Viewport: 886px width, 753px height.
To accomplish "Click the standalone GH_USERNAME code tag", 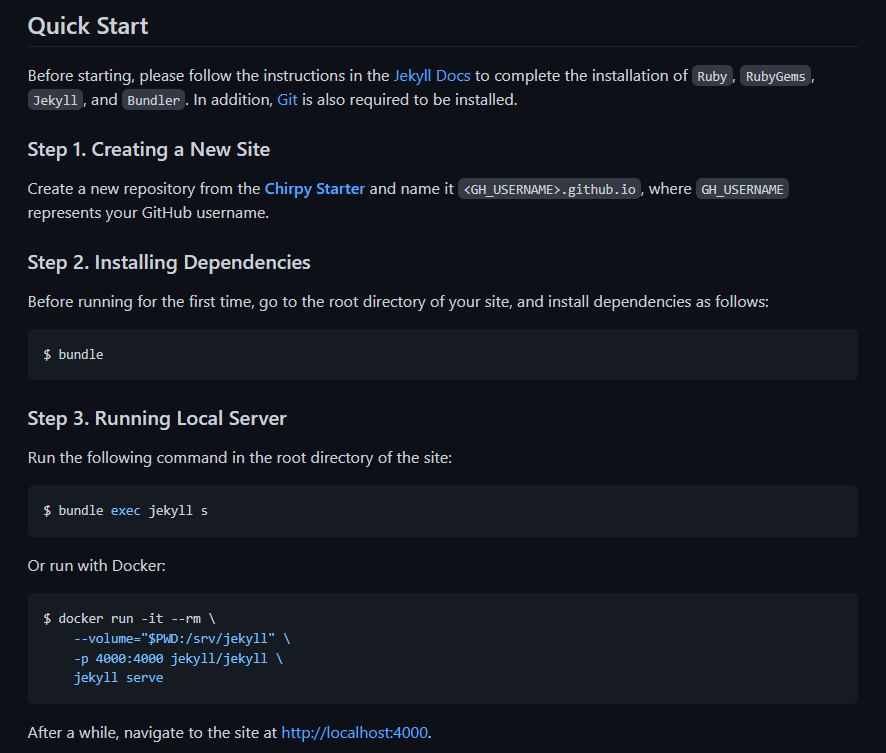I will 742,190.
